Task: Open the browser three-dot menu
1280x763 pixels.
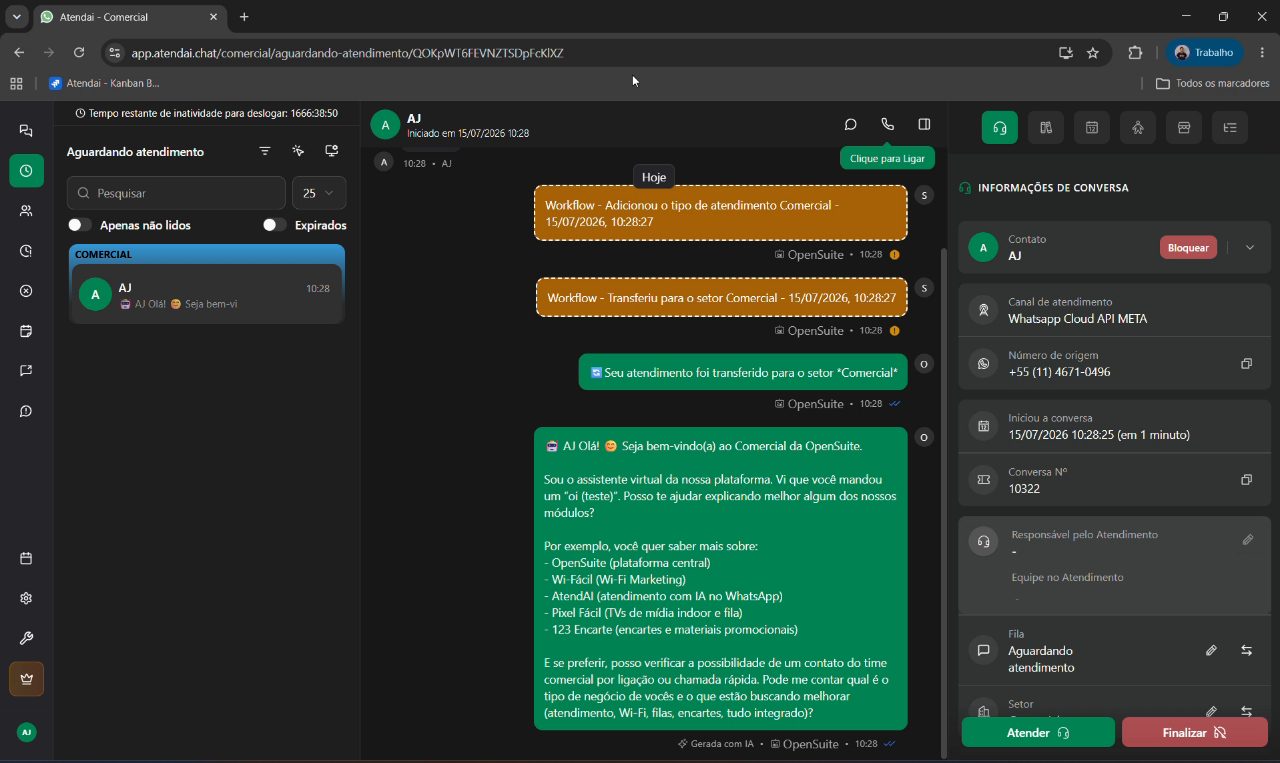Action: tap(1264, 53)
